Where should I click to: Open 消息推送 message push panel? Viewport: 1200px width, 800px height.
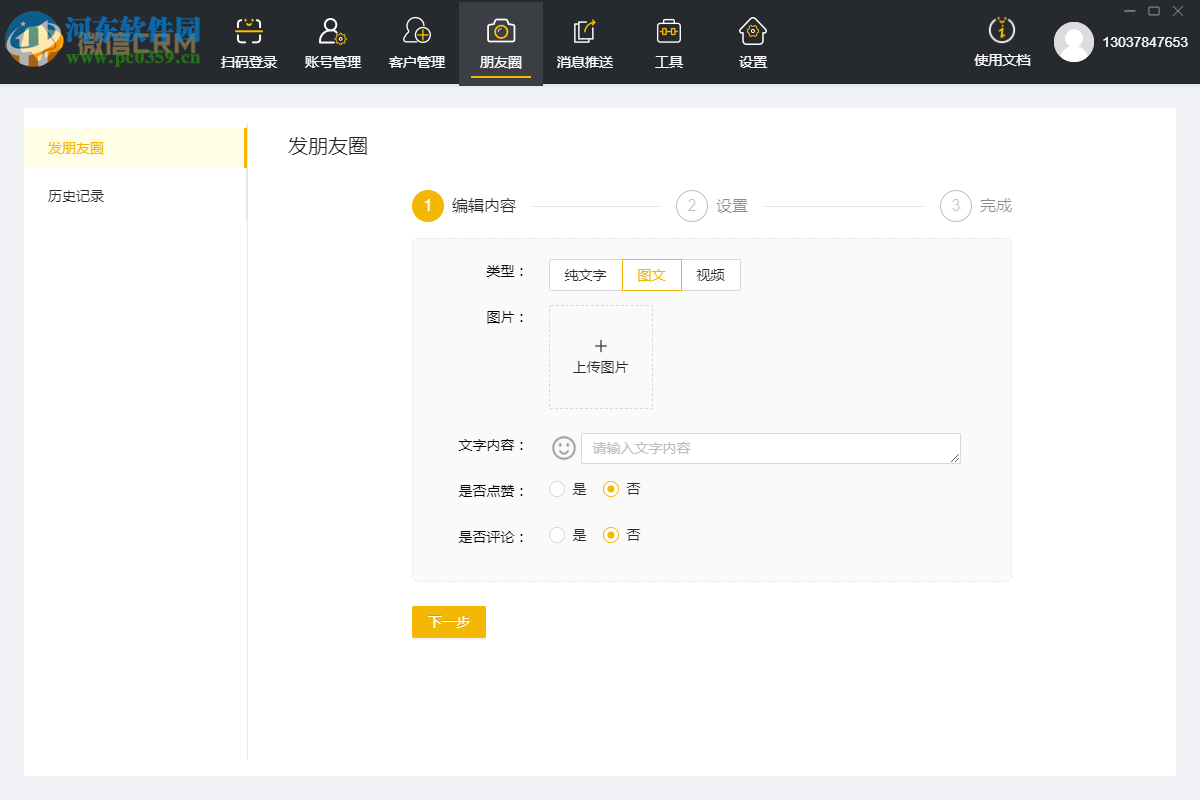(584, 40)
